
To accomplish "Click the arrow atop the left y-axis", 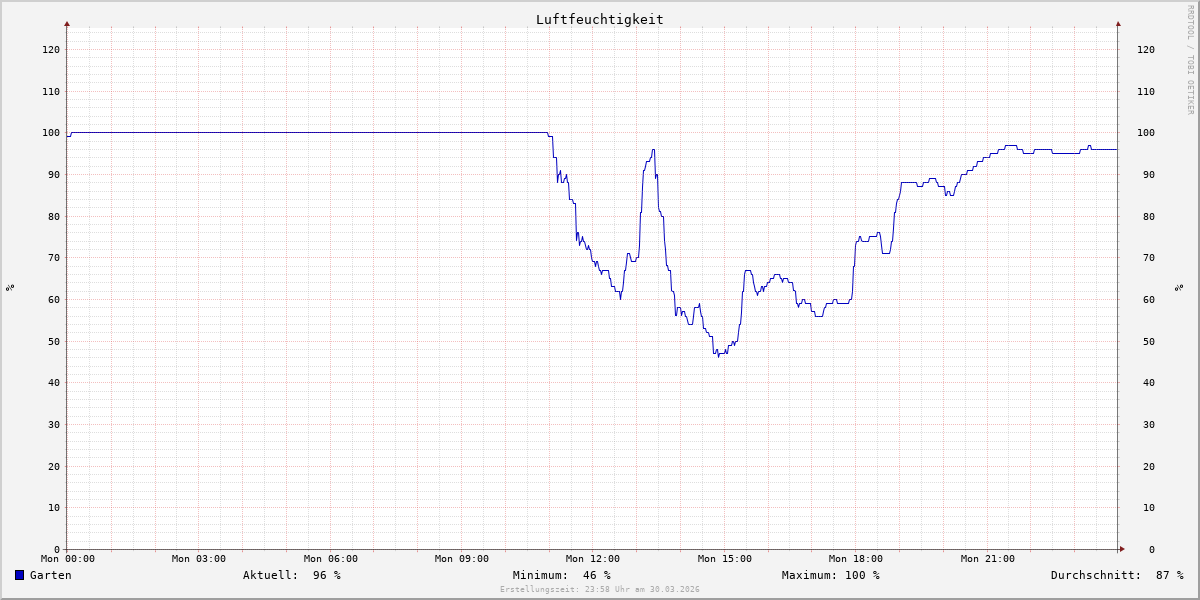I will point(67,23).
